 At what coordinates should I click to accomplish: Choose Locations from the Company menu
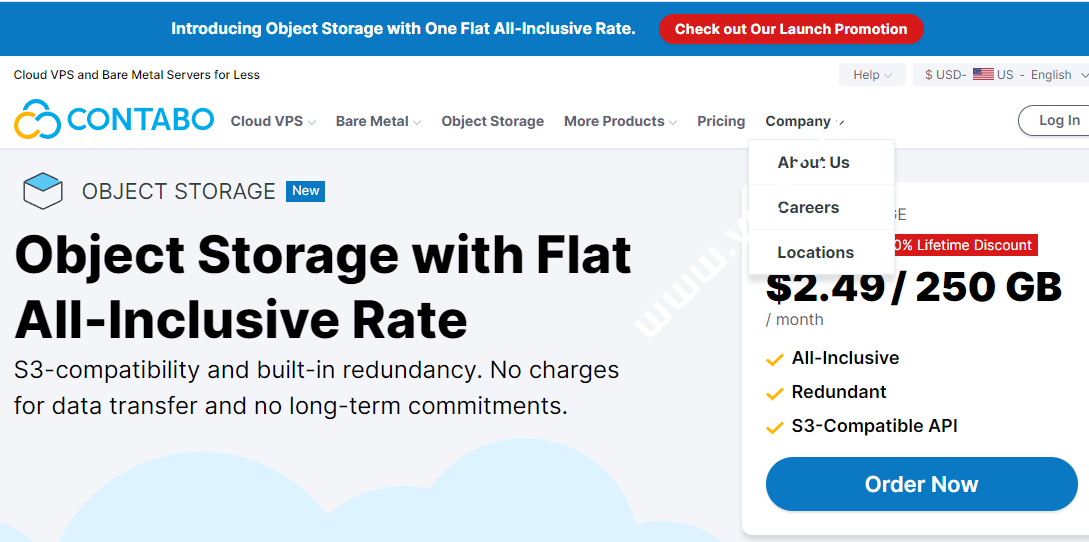(x=815, y=252)
